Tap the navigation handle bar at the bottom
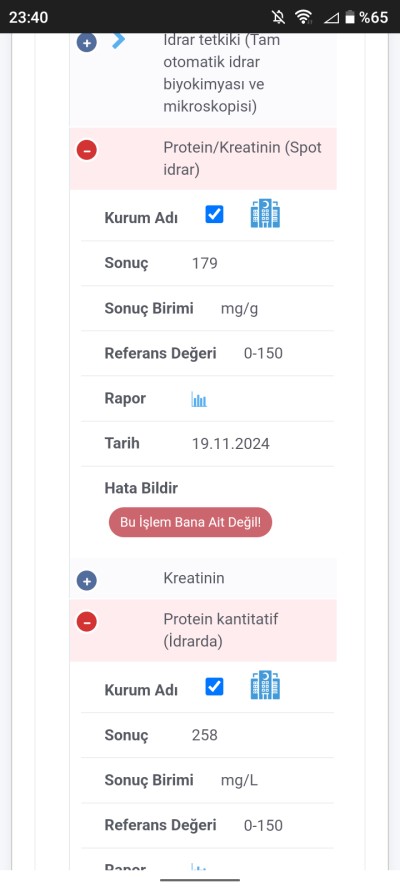This screenshot has width=400, height=888. pyautogui.click(x=200, y=880)
